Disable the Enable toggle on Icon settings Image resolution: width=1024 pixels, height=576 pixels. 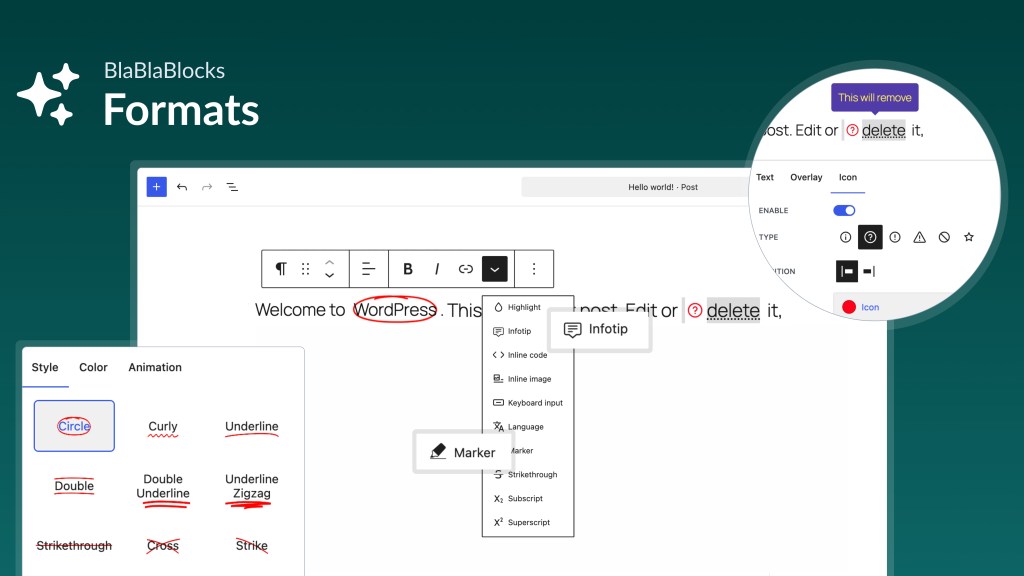click(x=844, y=210)
